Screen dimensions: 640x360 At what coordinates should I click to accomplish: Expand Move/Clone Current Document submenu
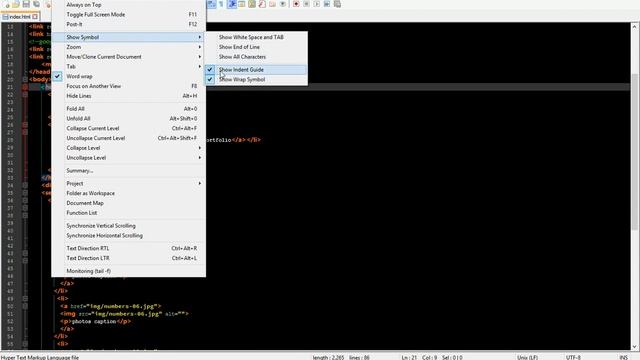(x=128, y=57)
